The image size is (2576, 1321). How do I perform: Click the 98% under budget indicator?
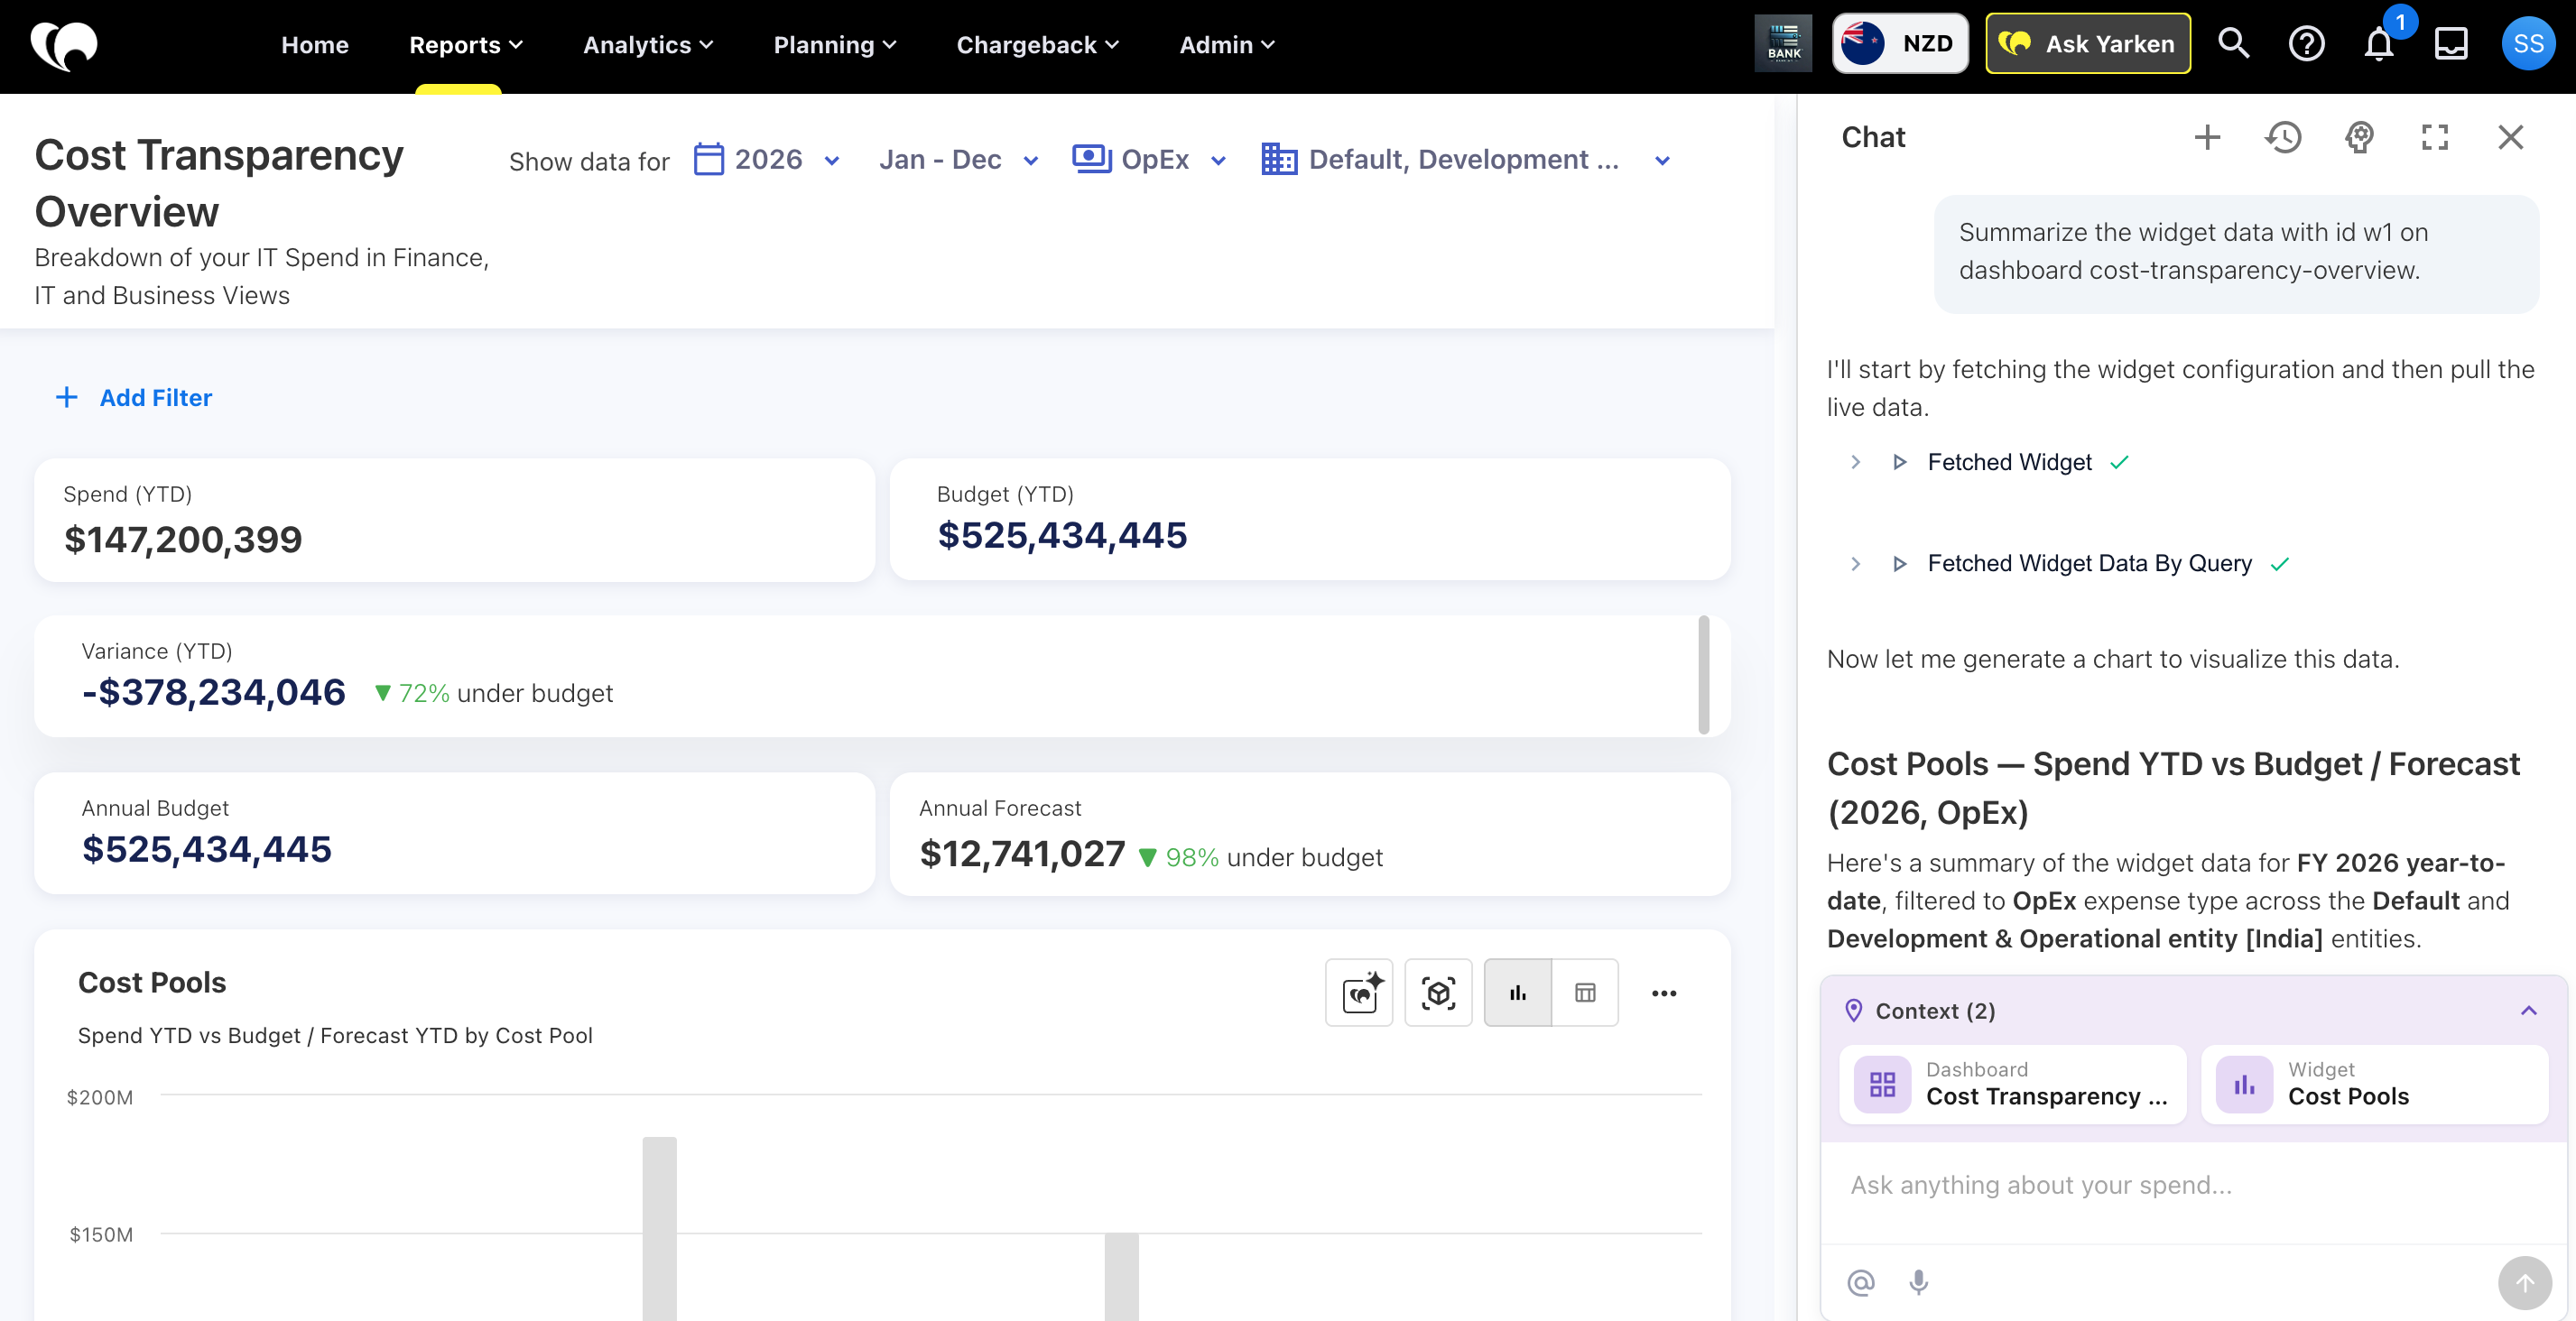(1261, 857)
